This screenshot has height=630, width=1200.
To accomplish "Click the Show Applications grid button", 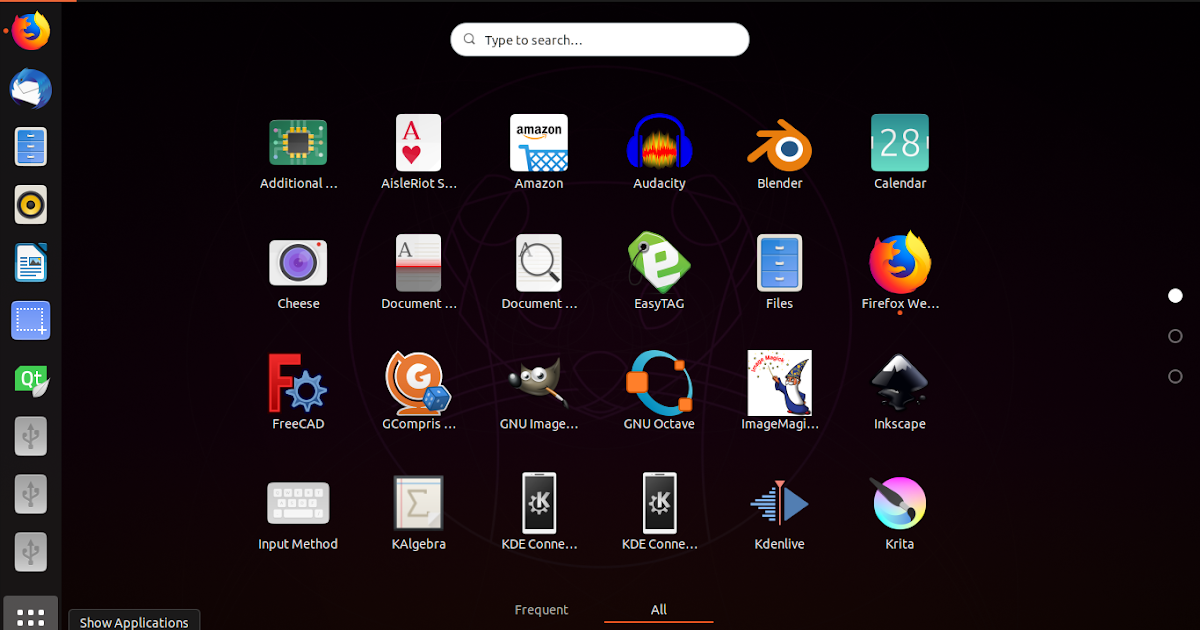I will [x=31, y=614].
